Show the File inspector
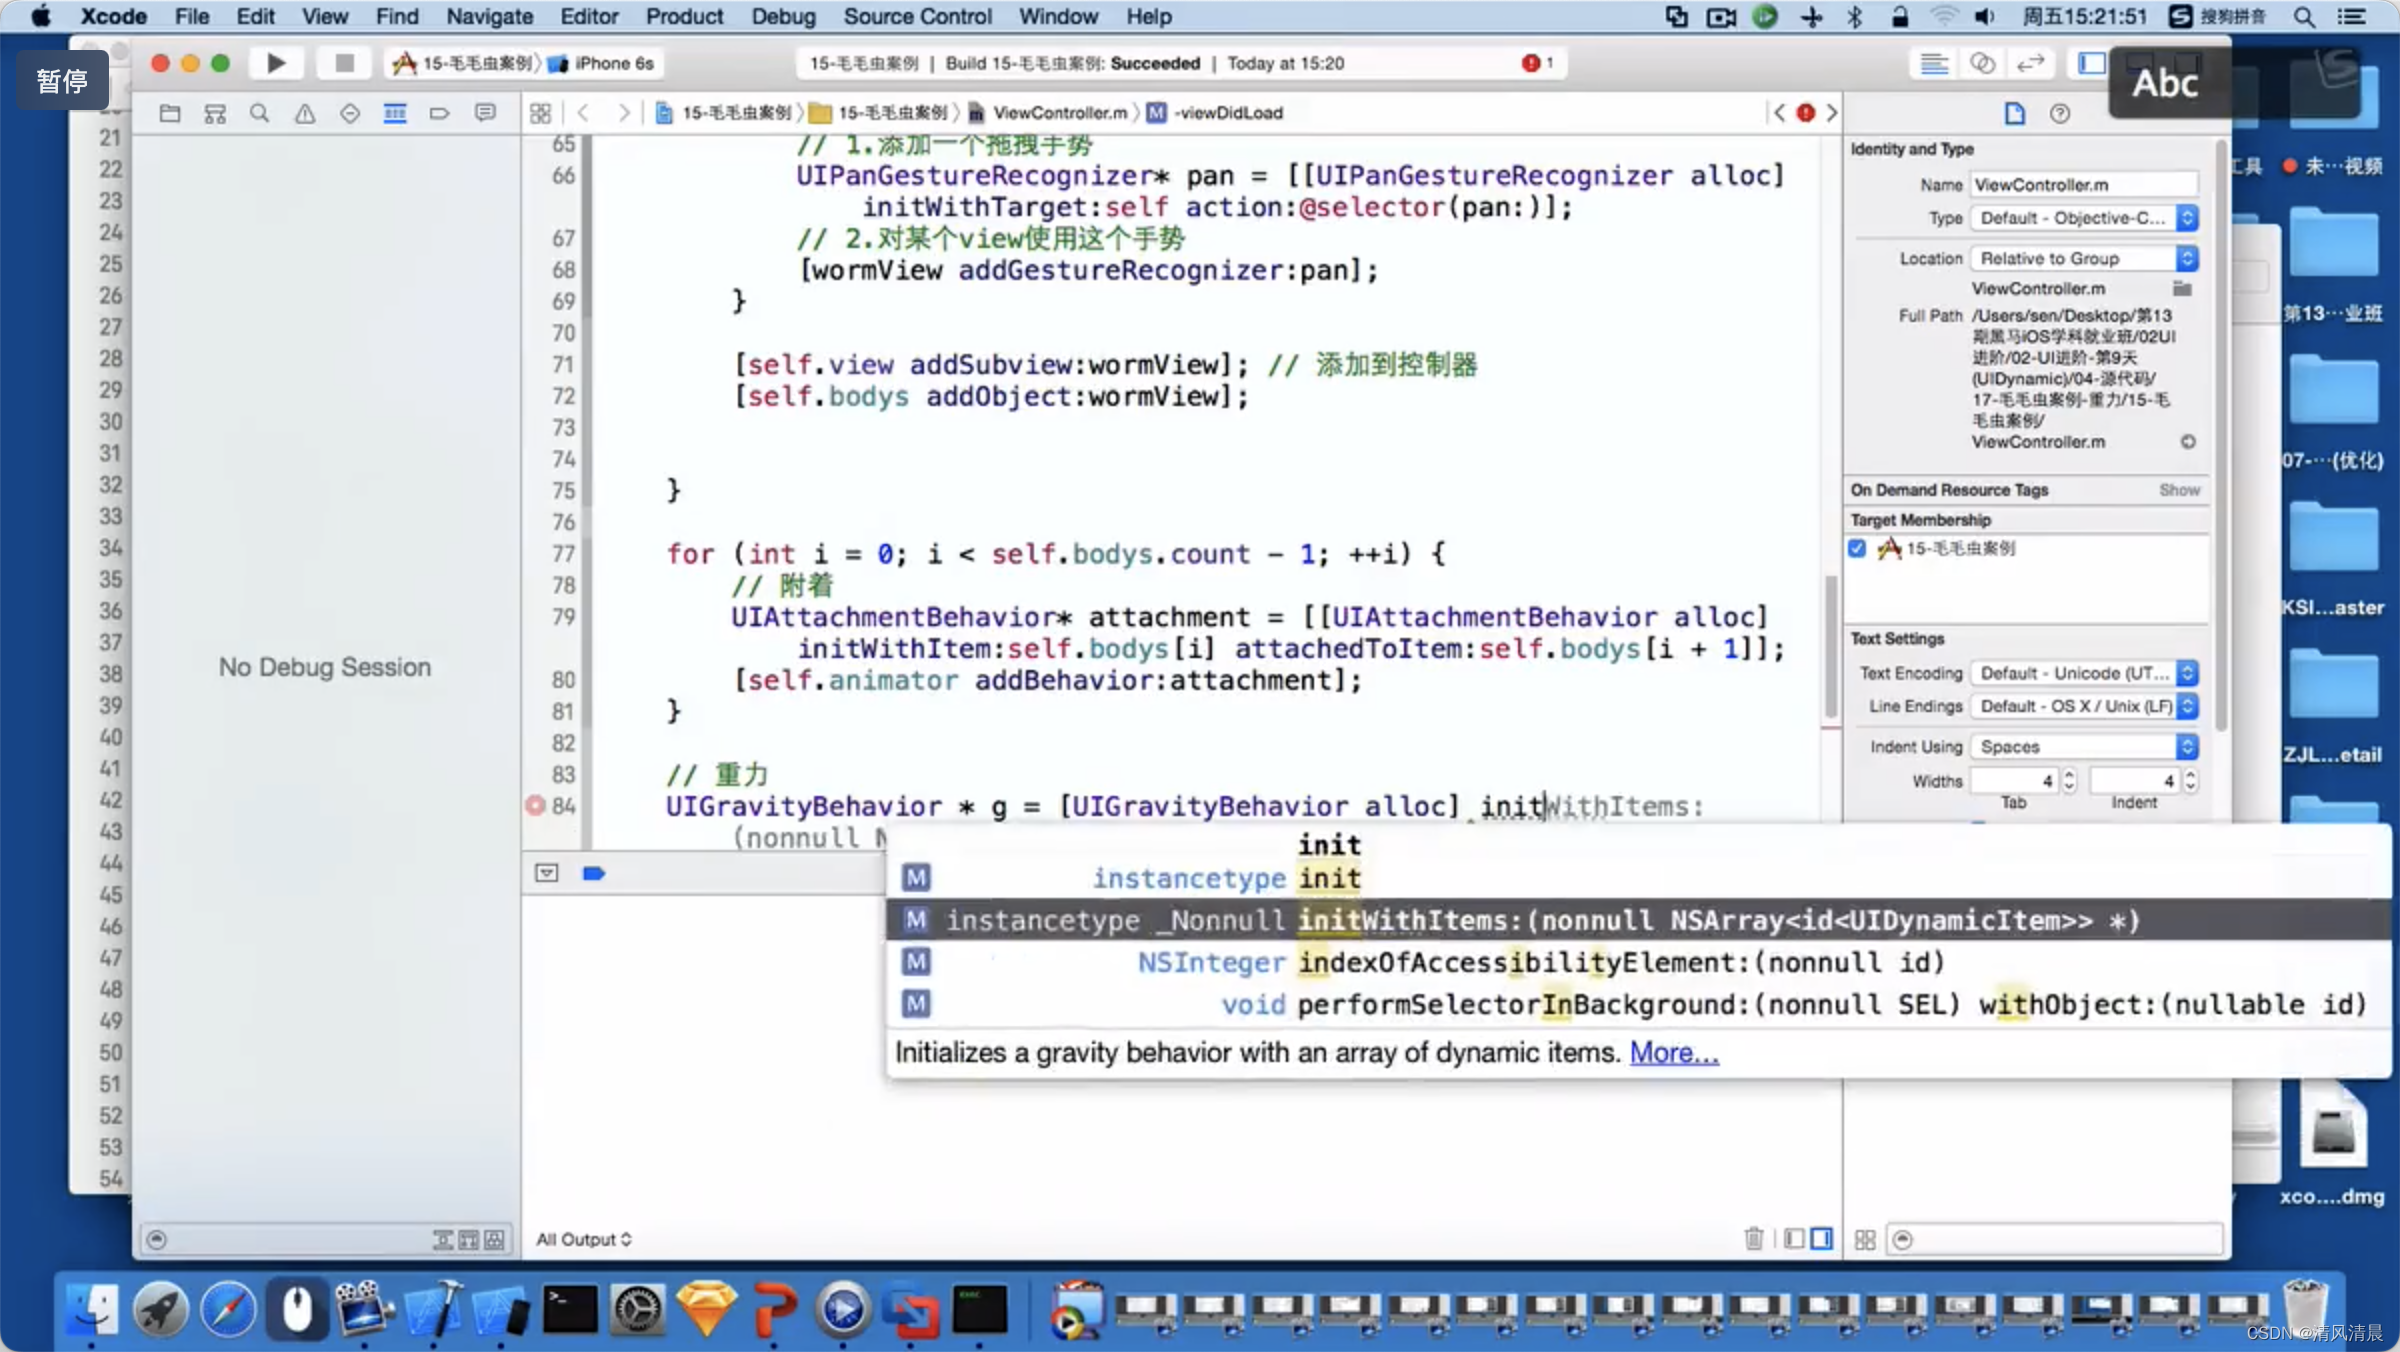 tap(2014, 114)
